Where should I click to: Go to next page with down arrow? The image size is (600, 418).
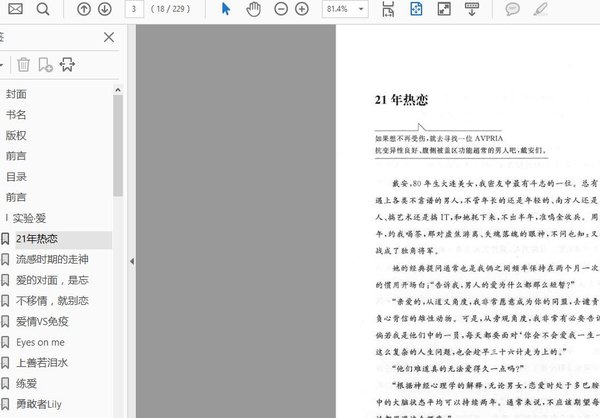104,9
